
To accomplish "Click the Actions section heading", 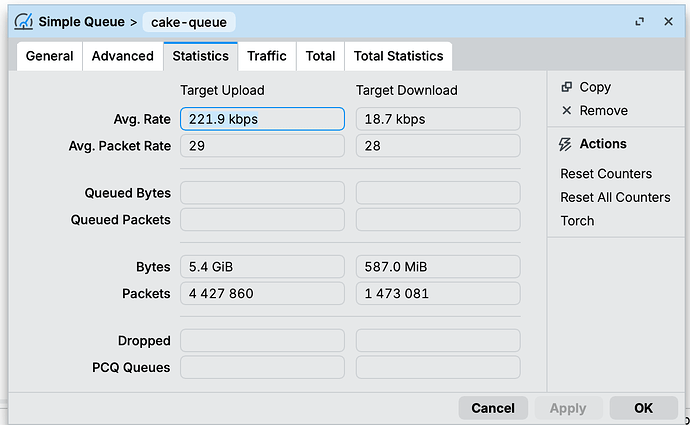I will [x=603, y=144].
